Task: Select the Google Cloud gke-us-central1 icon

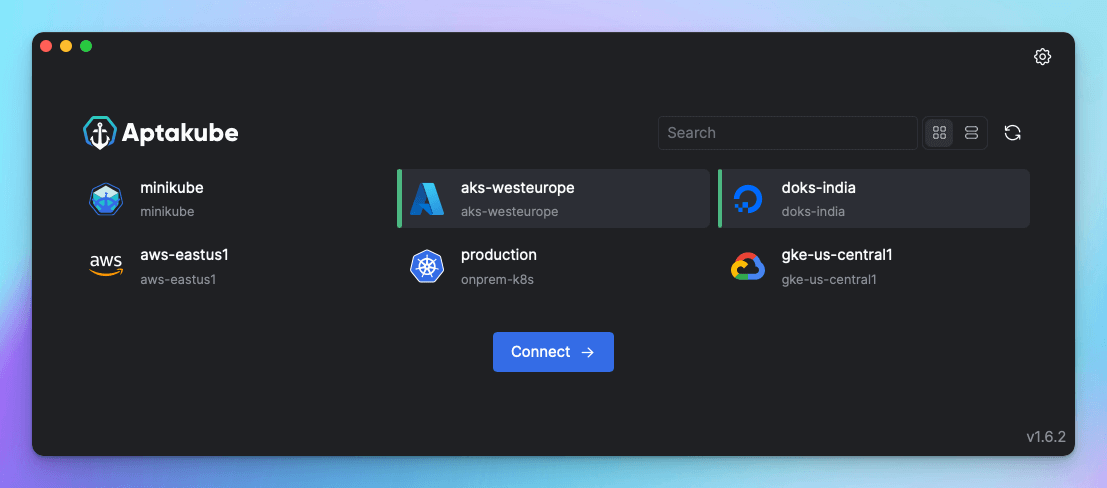Action: click(748, 266)
